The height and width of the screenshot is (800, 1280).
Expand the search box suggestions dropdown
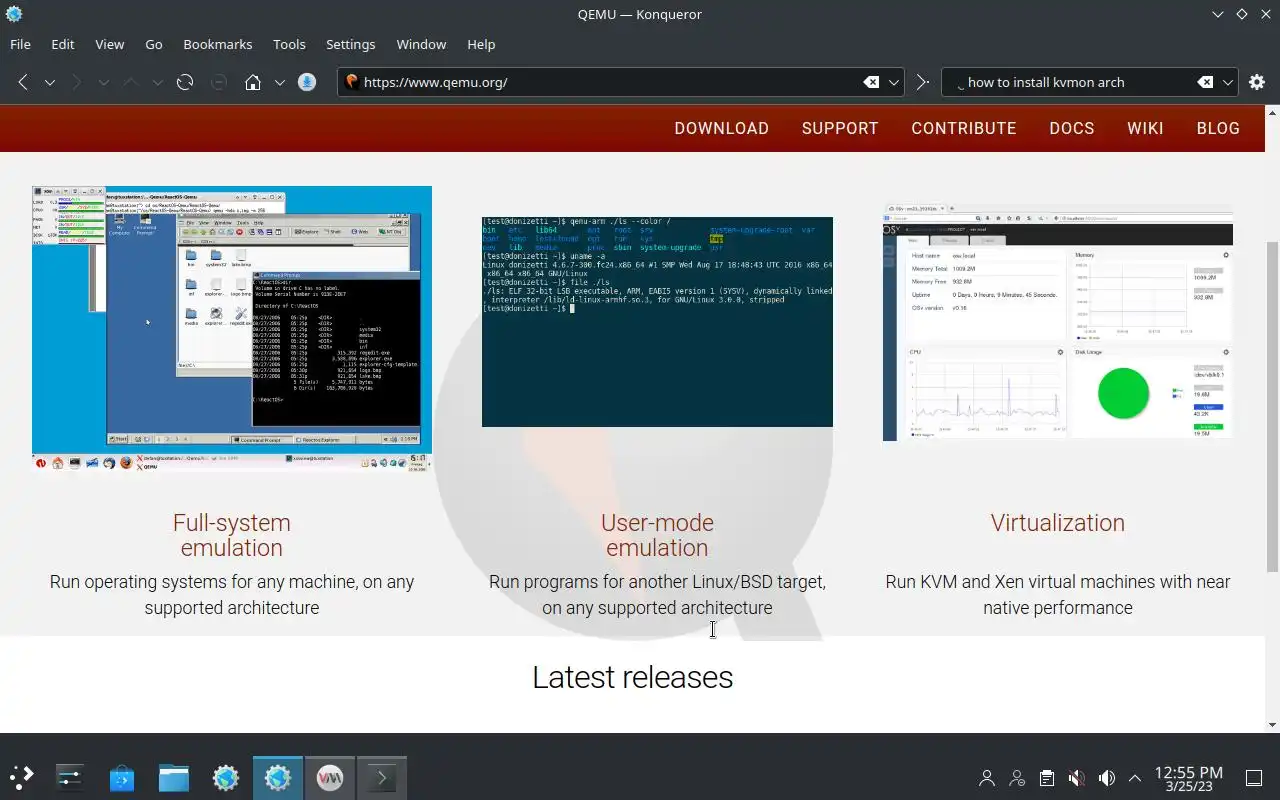pos(1228,82)
